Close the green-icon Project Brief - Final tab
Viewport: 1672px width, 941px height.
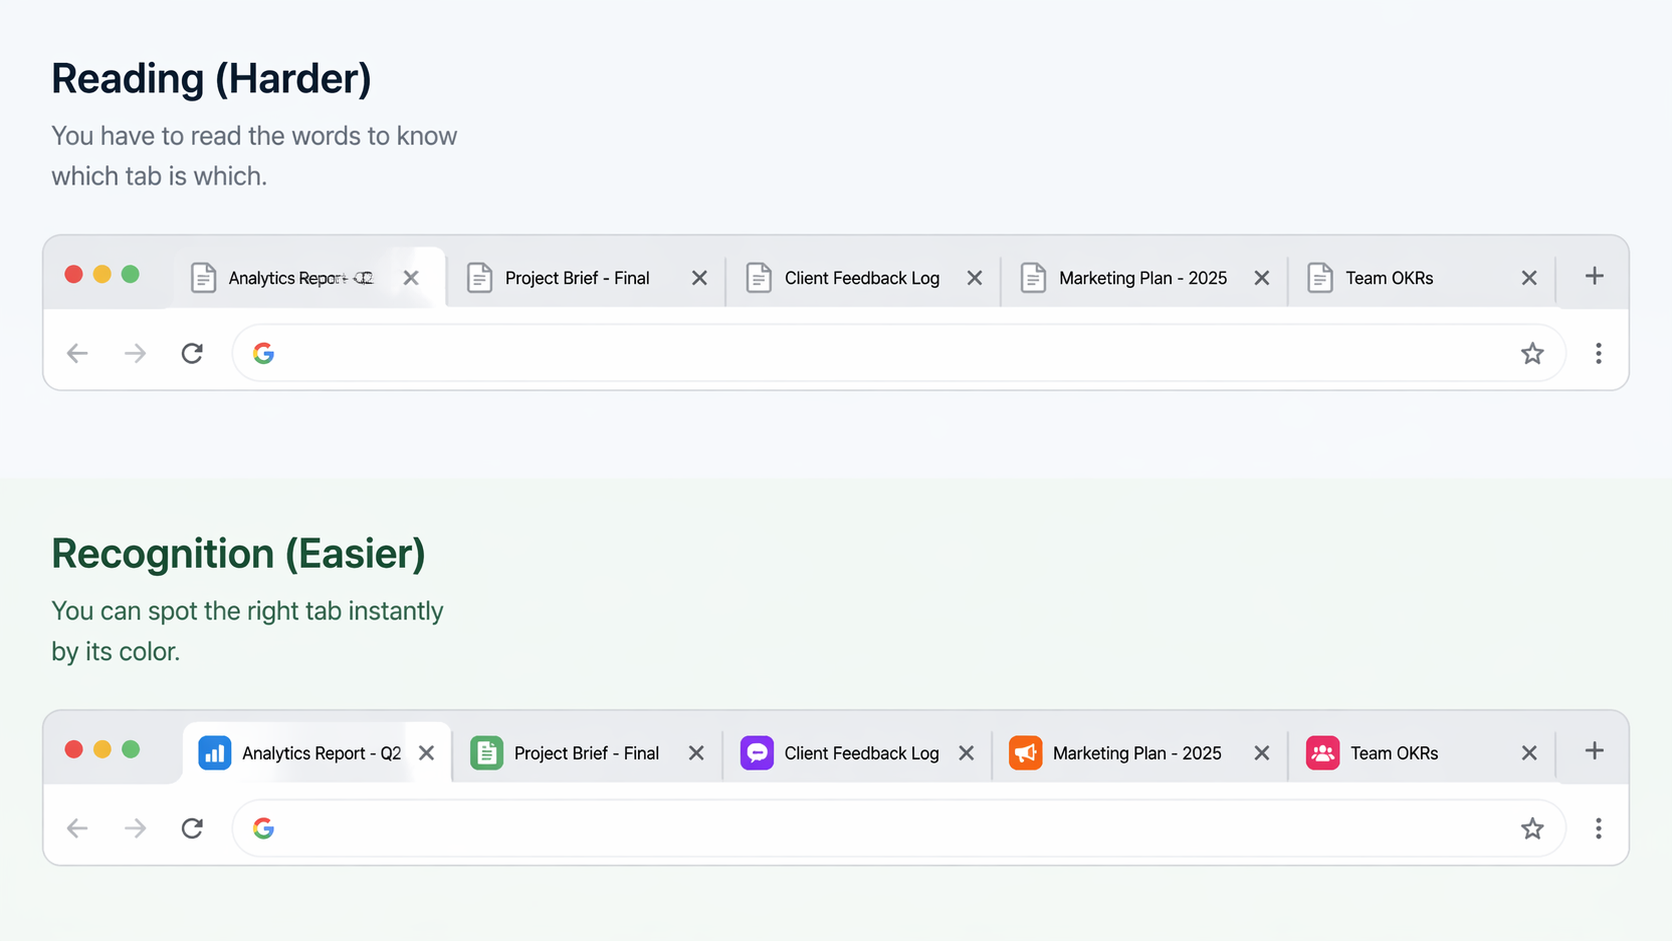click(696, 753)
